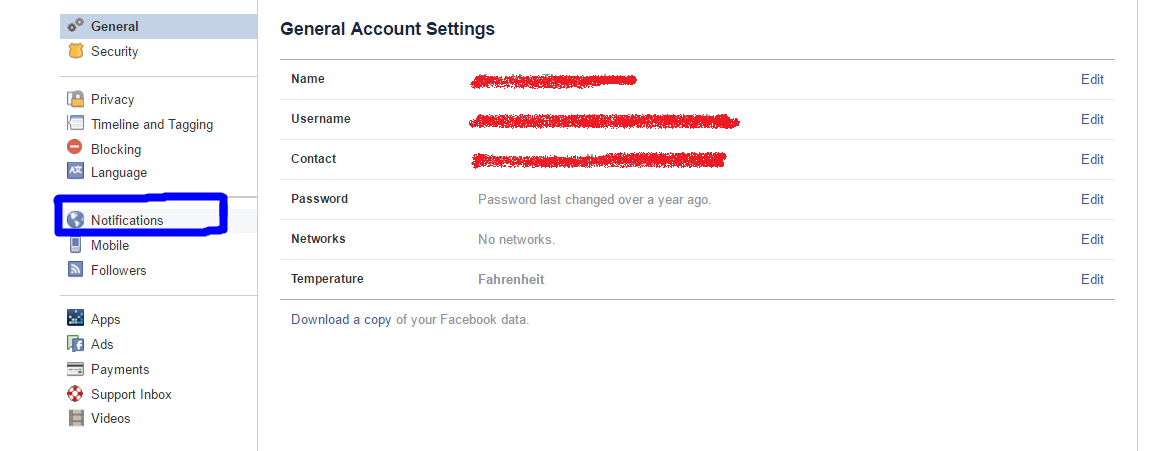Edit the Temperature setting
The width and height of the screenshot is (1176, 451).
(x=1092, y=279)
